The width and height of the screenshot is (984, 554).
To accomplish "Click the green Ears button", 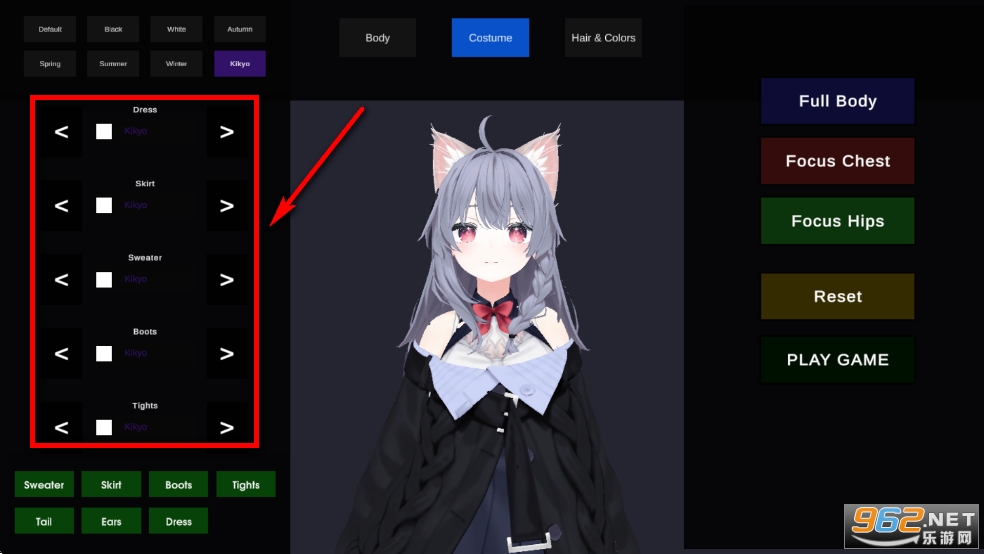I will (x=111, y=521).
